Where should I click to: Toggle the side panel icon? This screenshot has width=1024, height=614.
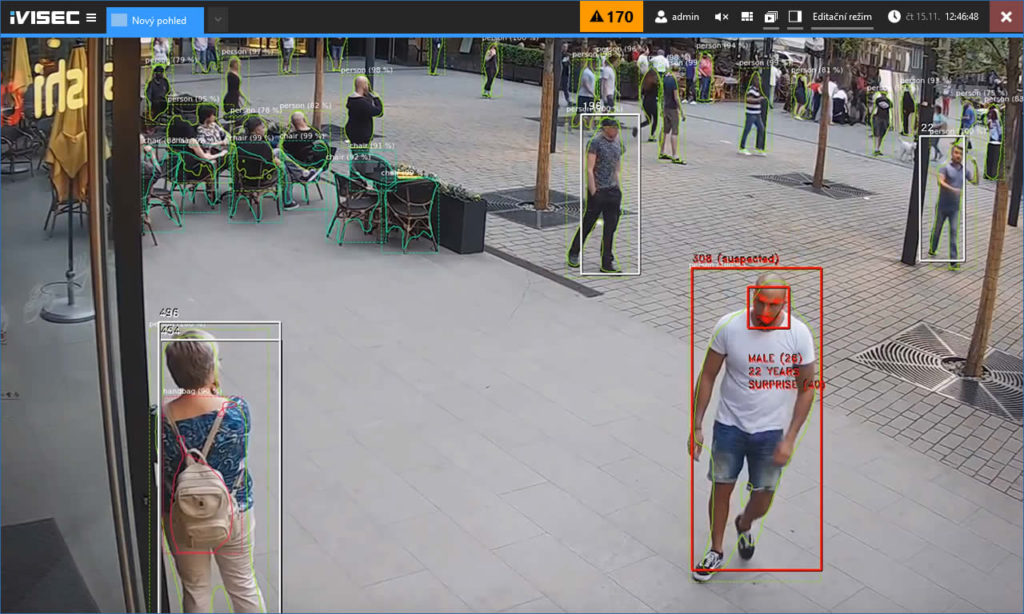pyautogui.click(x=795, y=17)
